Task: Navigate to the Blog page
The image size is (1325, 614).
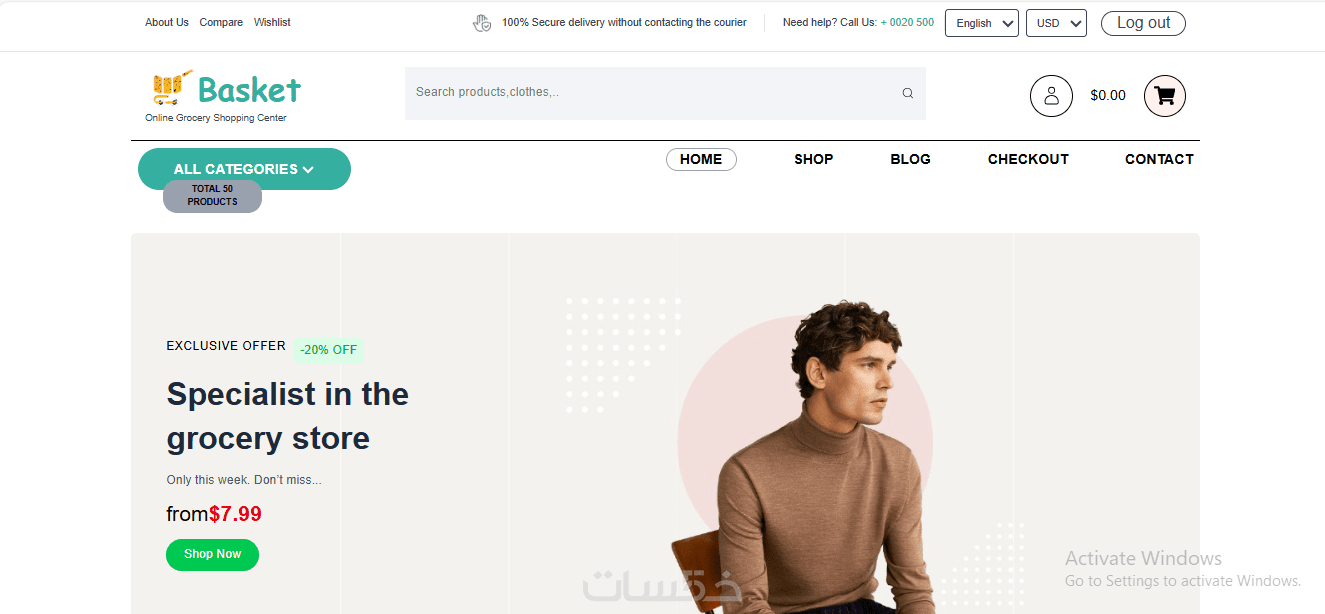Action: [x=910, y=159]
